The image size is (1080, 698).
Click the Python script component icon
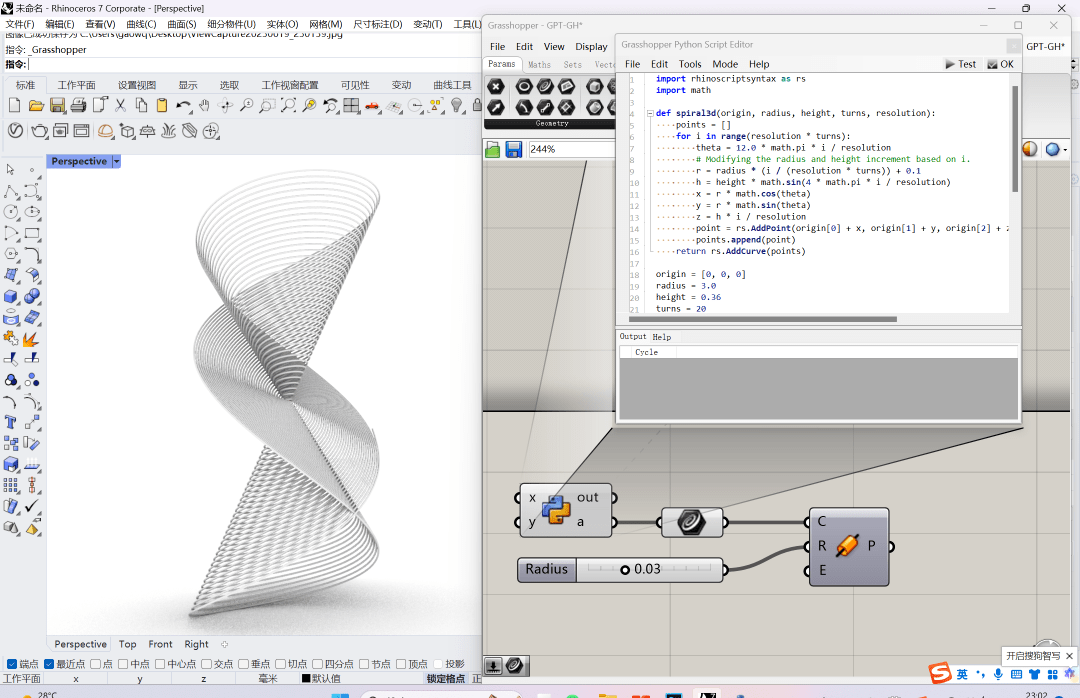coord(556,509)
